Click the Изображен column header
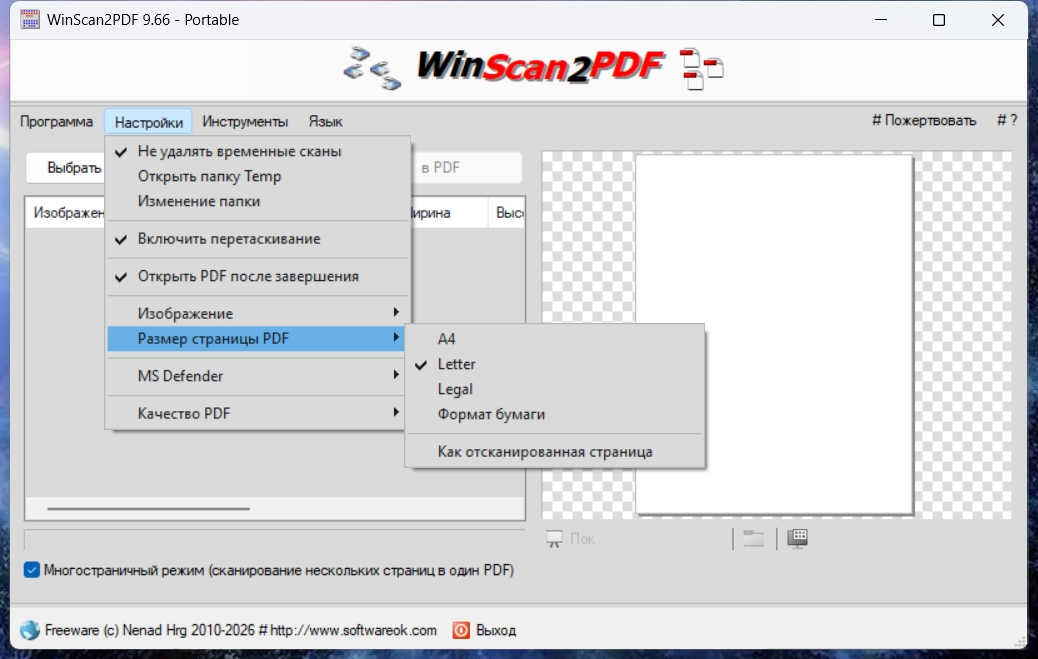 [66, 213]
